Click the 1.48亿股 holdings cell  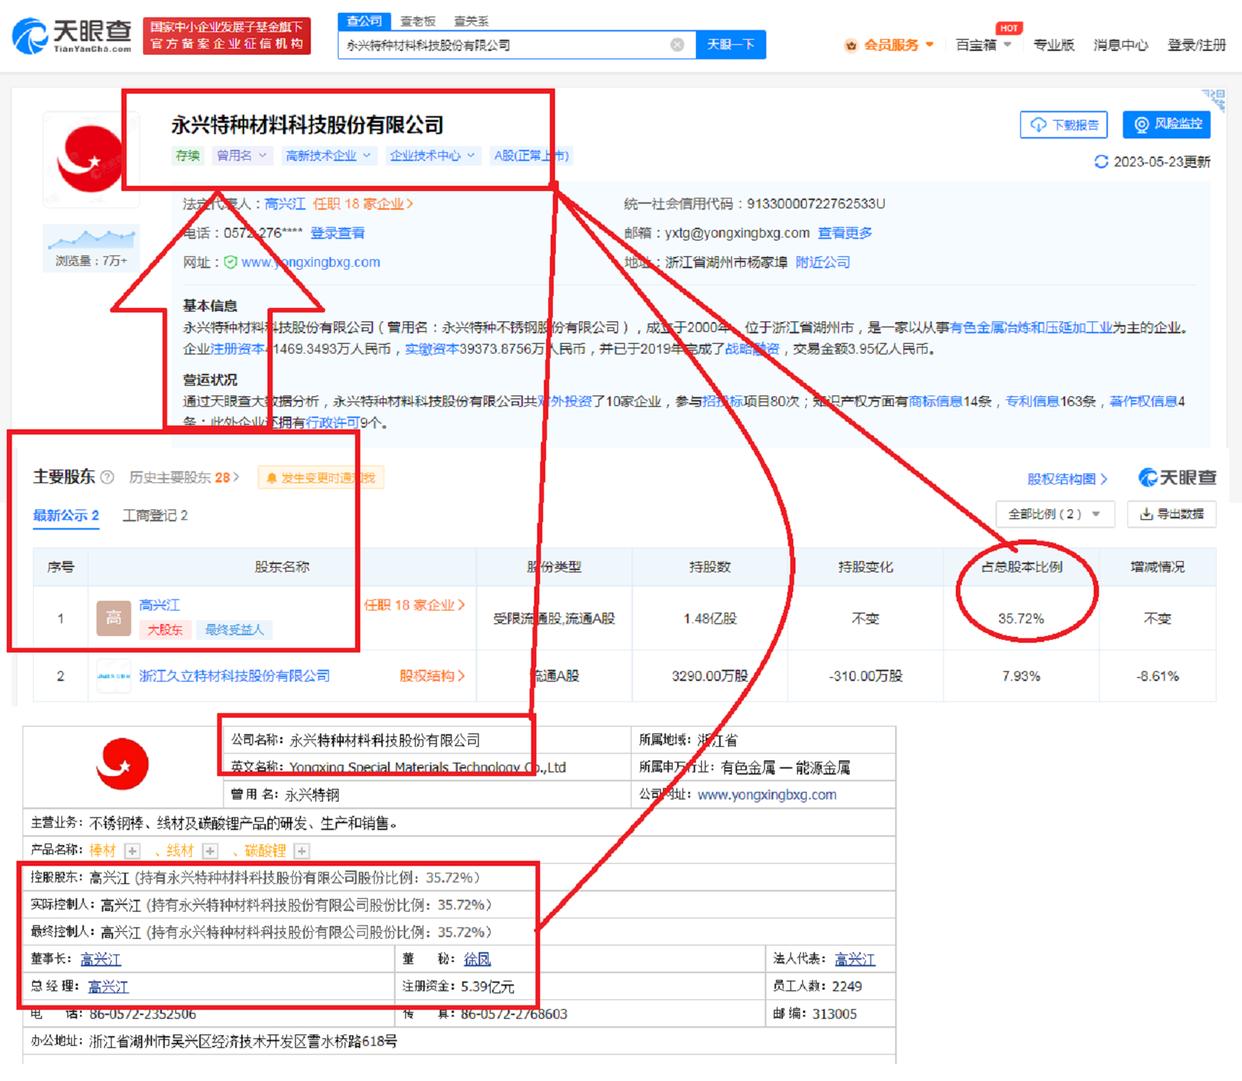tap(710, 619)
